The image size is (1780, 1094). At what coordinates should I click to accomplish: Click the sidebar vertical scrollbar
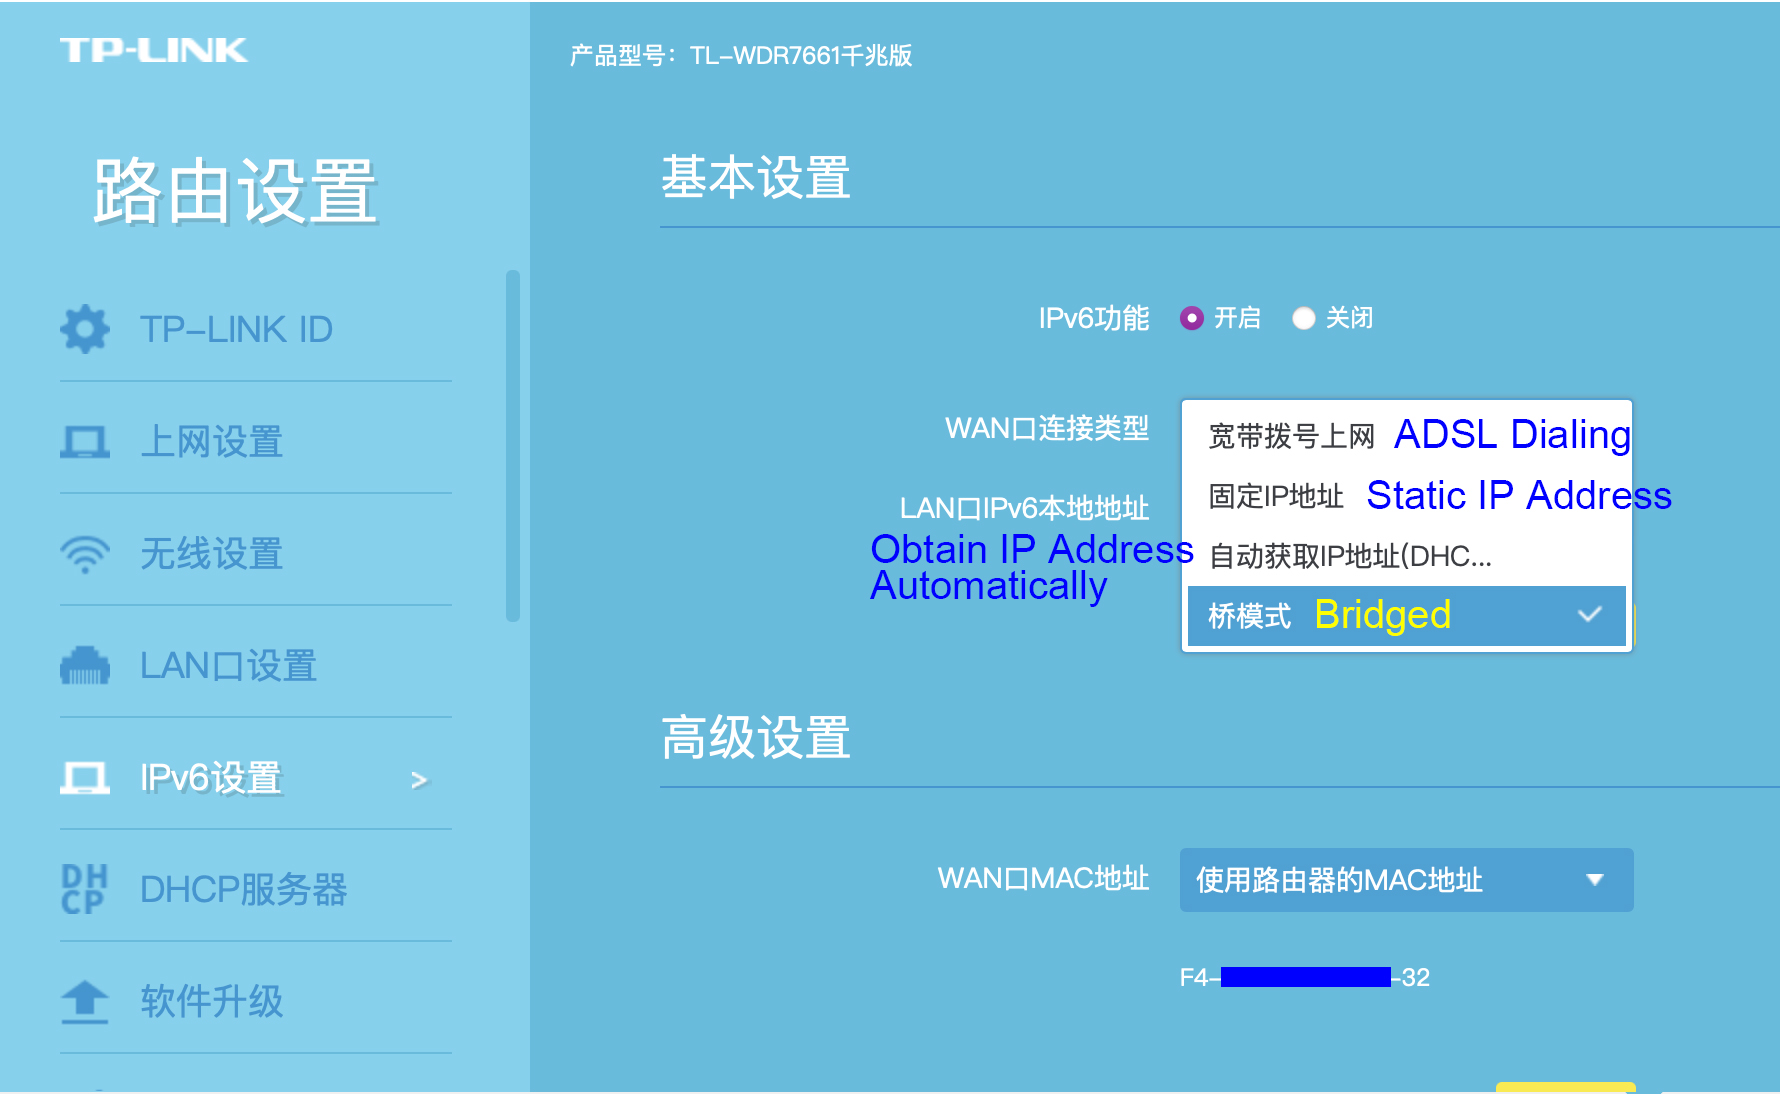pyautogui.click(x=513, y=446)
